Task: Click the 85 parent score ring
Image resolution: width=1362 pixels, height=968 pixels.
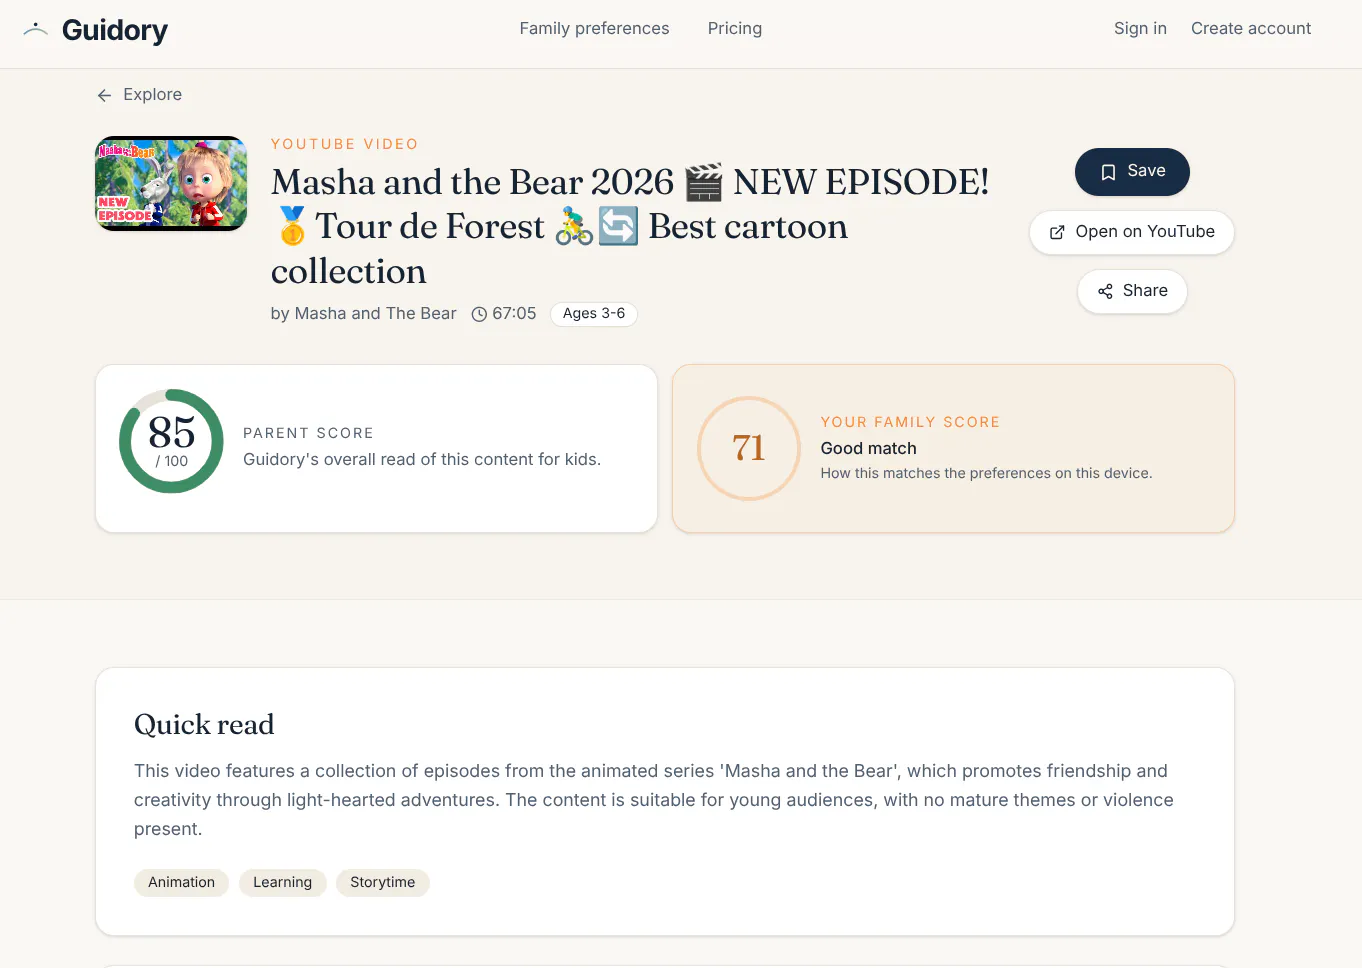Action: (171, 441)
